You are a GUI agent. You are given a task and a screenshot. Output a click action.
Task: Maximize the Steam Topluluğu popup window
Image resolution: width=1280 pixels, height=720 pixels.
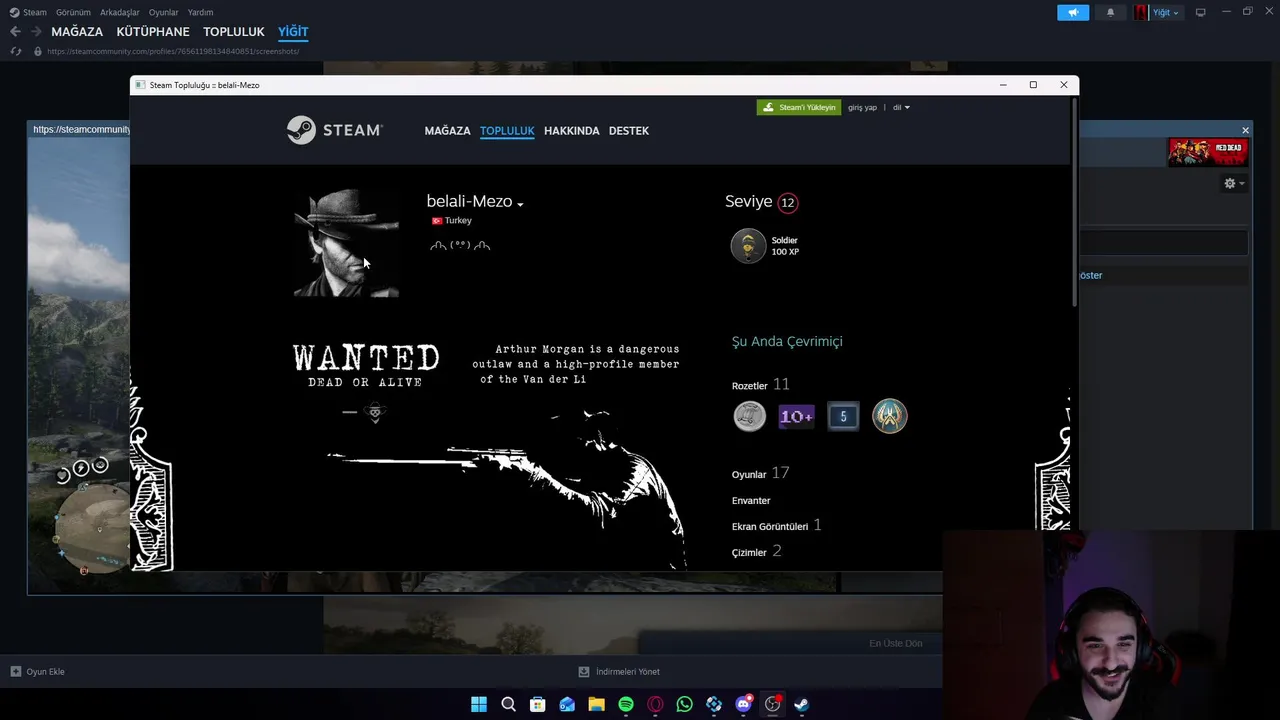(x=1033, y=85)
